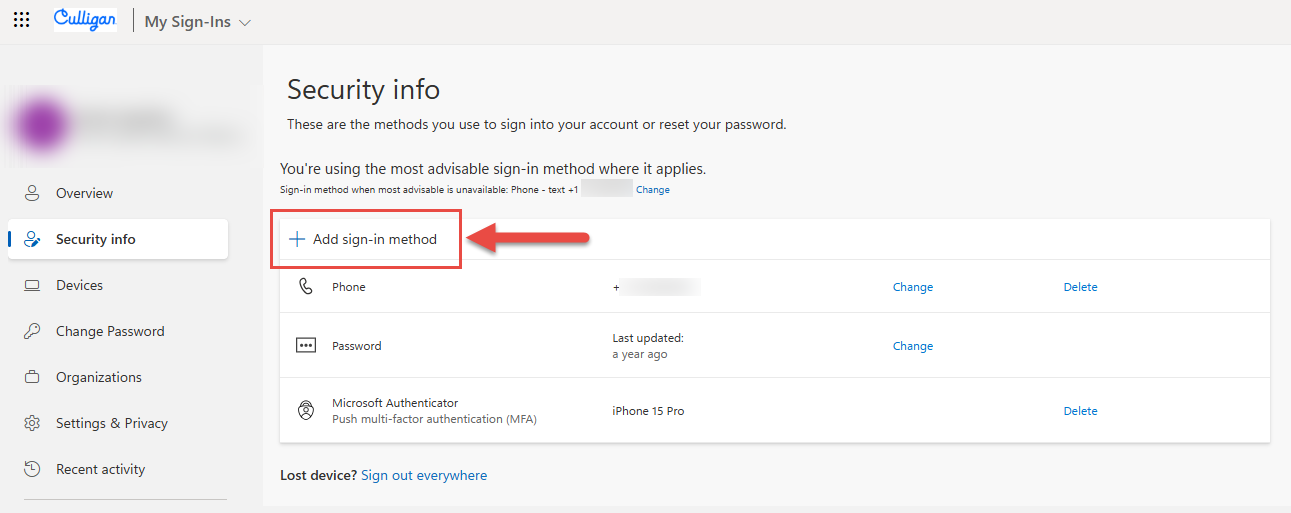Image resolution: width=1291 pixels, height=513 pixels.
Task: Change the default sign-in method link
Action: coord(653,190)
